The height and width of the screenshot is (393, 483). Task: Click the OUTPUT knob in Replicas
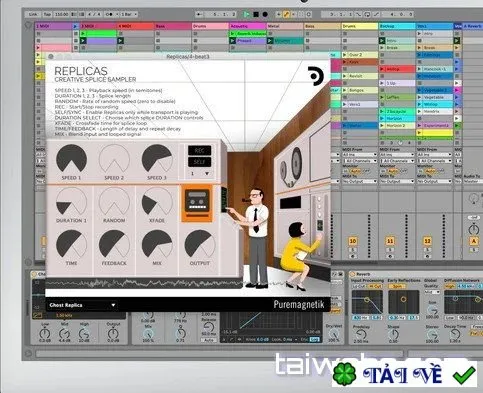point(199,244)
